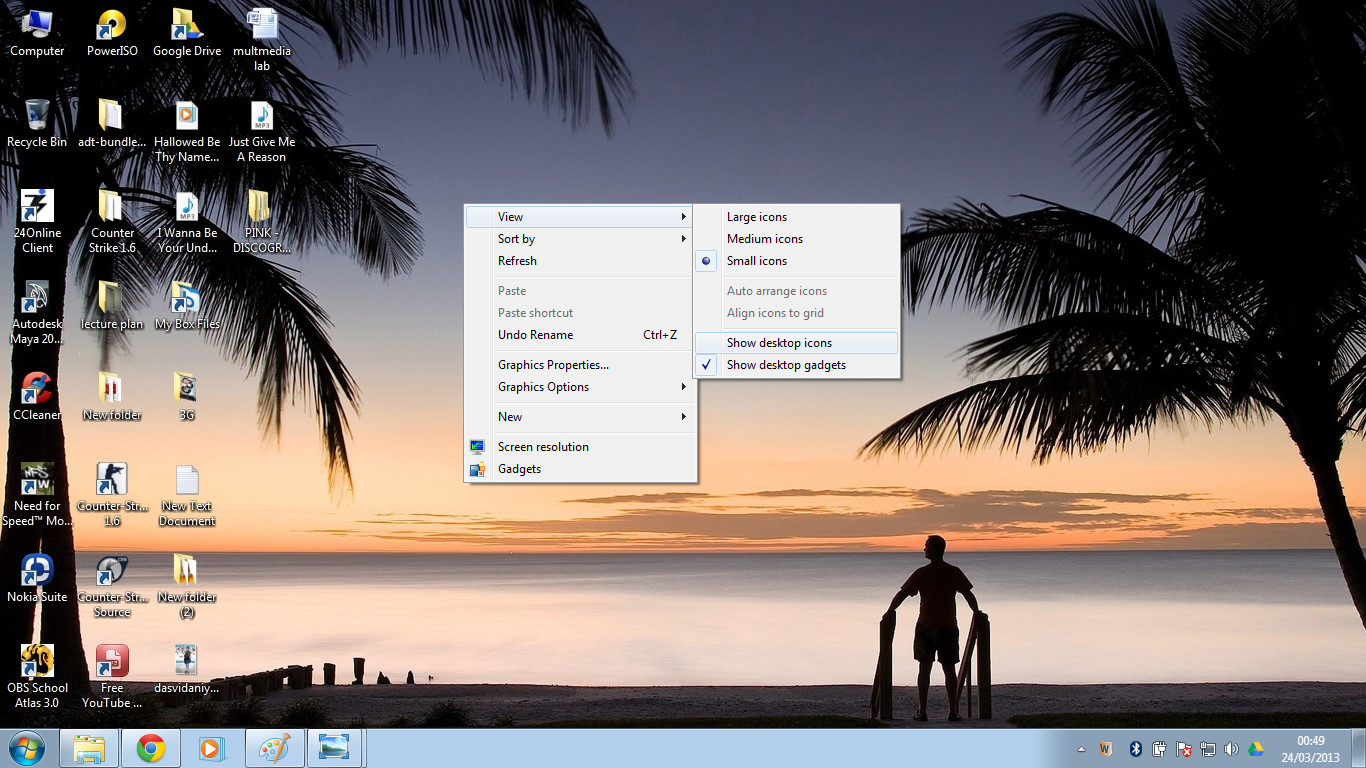Click the Google Drive tray icon
Image resolution: width=1366 pixels, height=768 pixels.
pyautogui.click(x=1255, y=749)
